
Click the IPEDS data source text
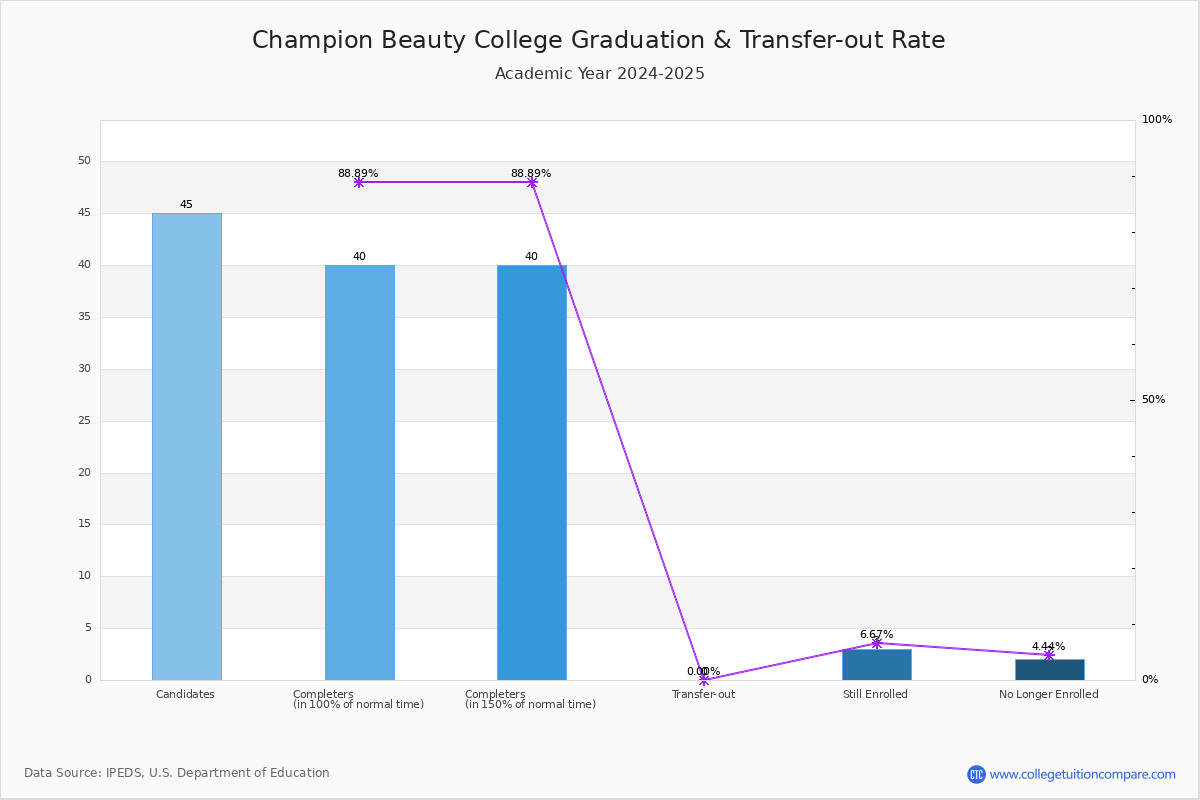pyautogui.click(x=177, y=773)
